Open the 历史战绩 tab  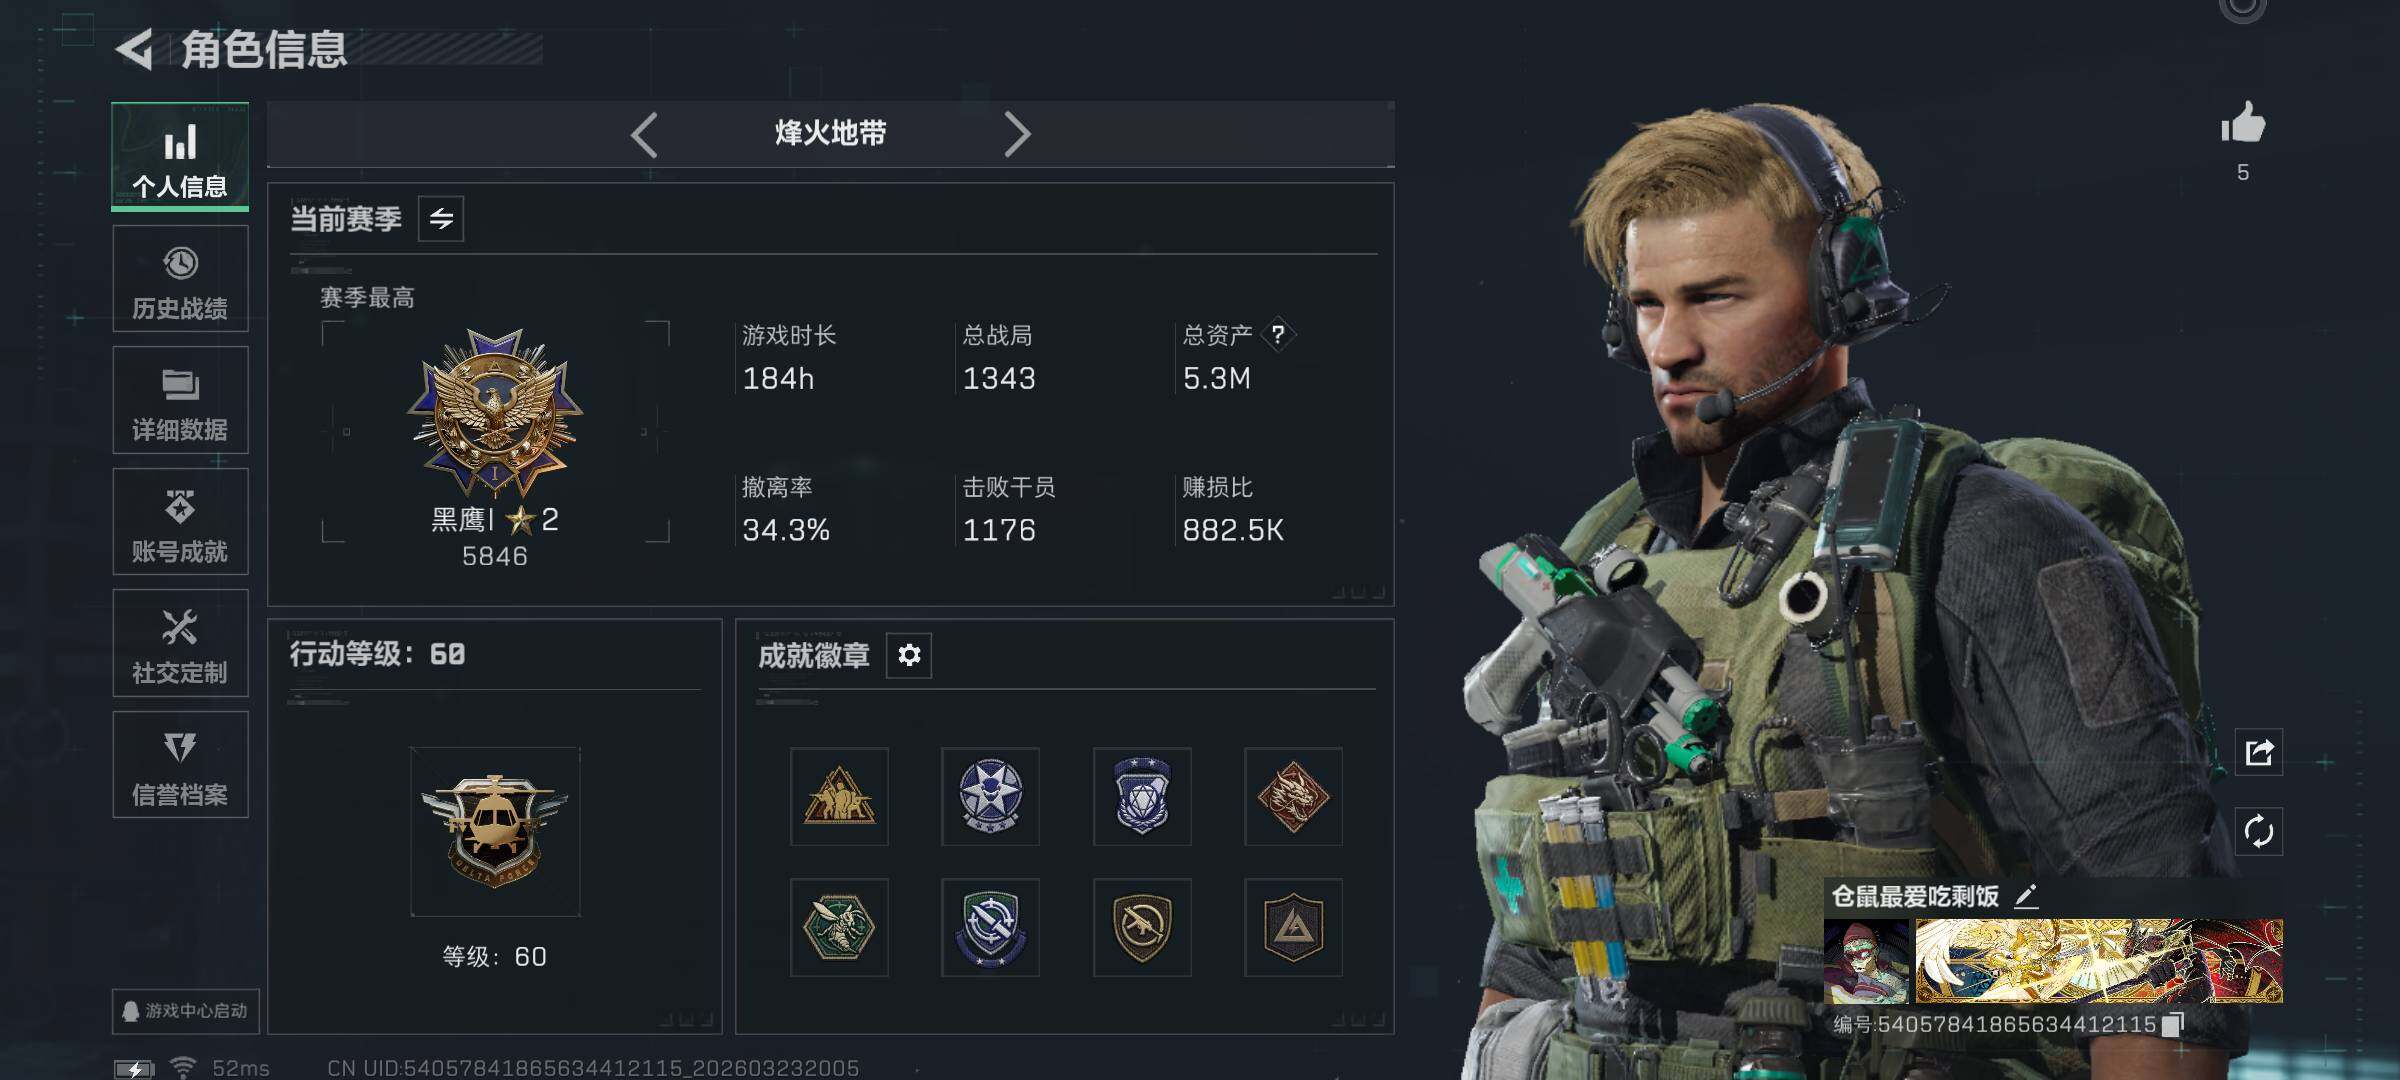click(x=180, y=279)
